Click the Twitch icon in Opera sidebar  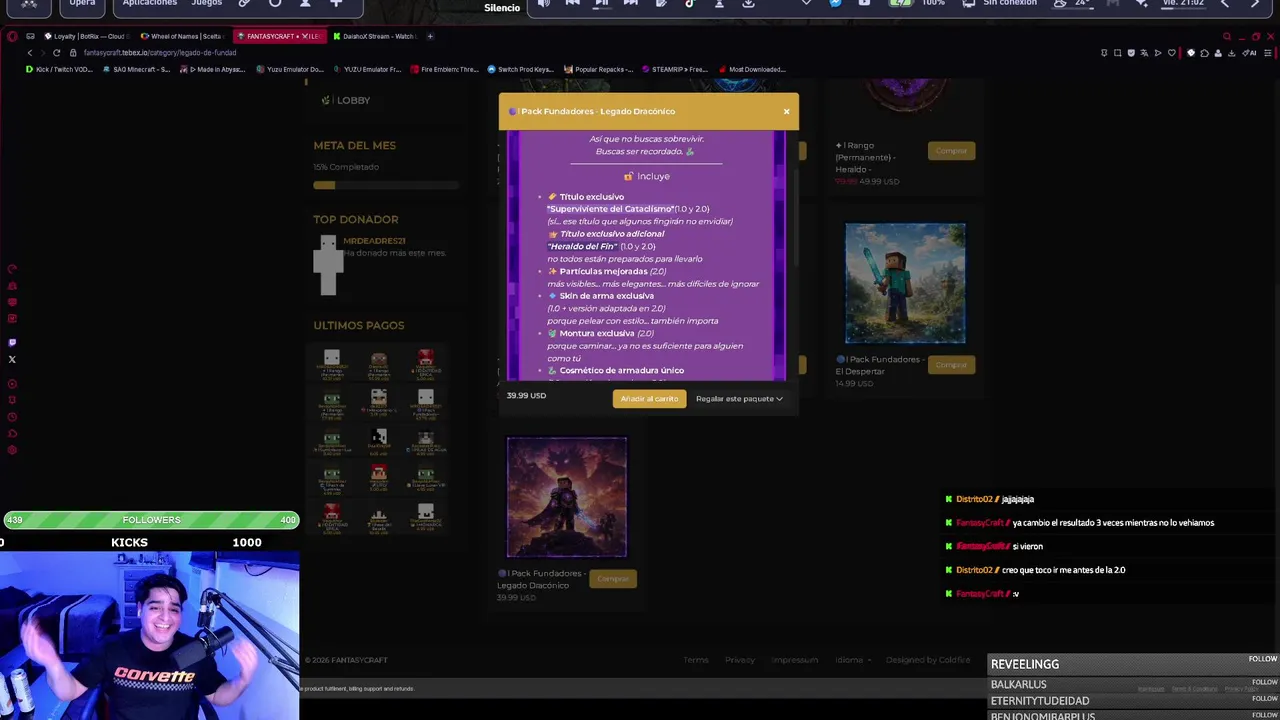coord(12,342)
